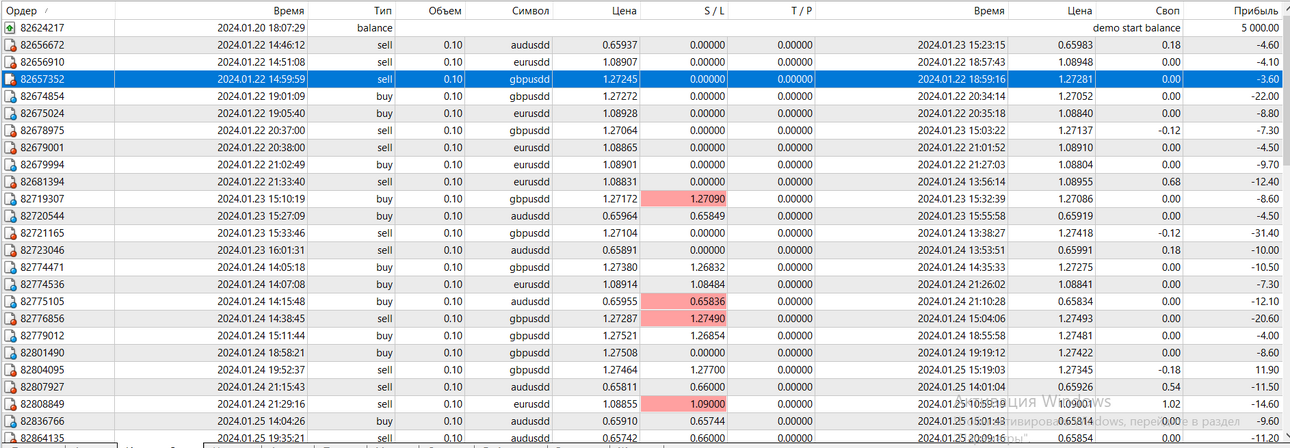
Task: Click the order icon beside 82723046
Action: (x=10, y=249)
